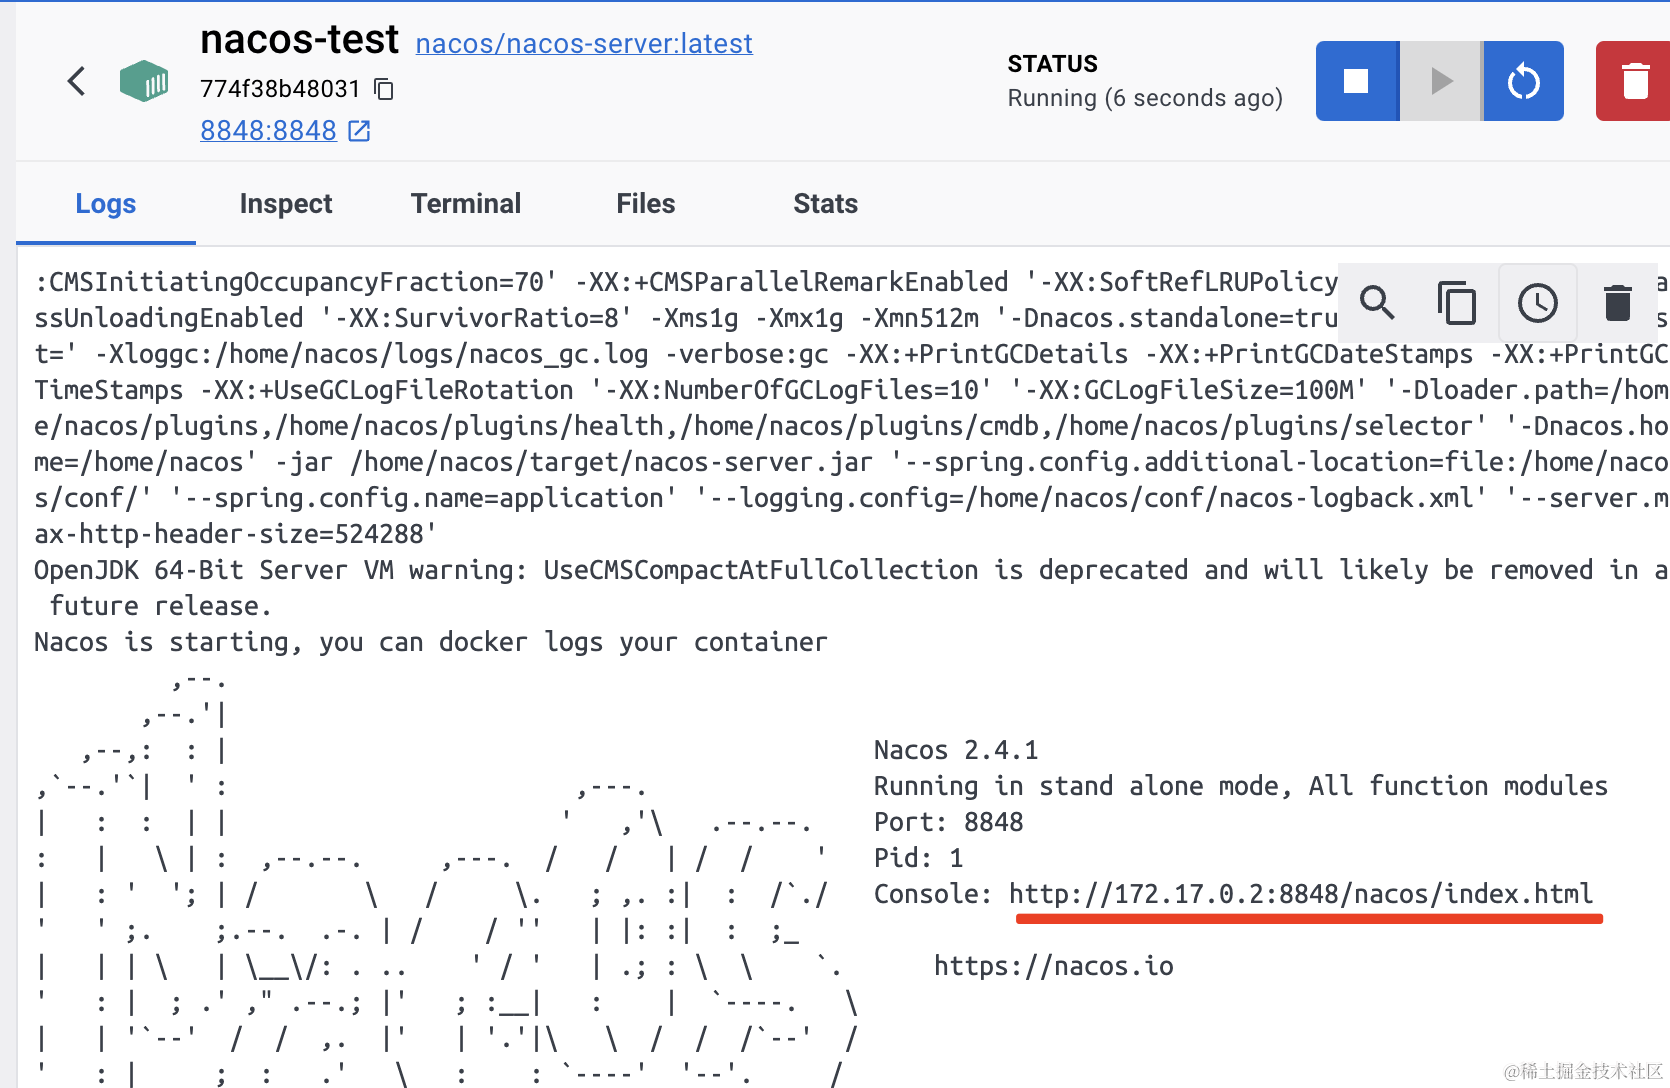Screen dimensions: 1670x1088
Task: Click the underlined Console URL in logs
Action: 1300,894
